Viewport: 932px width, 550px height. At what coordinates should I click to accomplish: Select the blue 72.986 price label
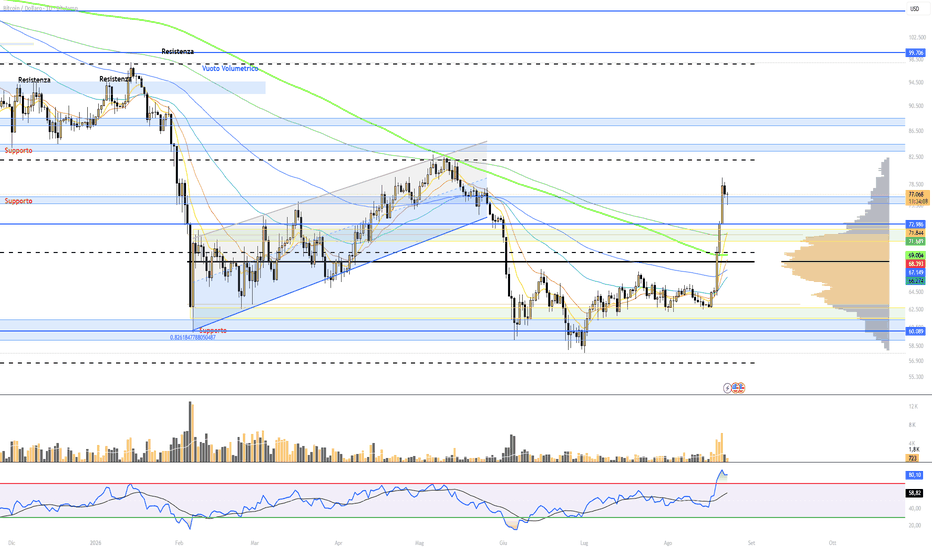tap(915, 224)
